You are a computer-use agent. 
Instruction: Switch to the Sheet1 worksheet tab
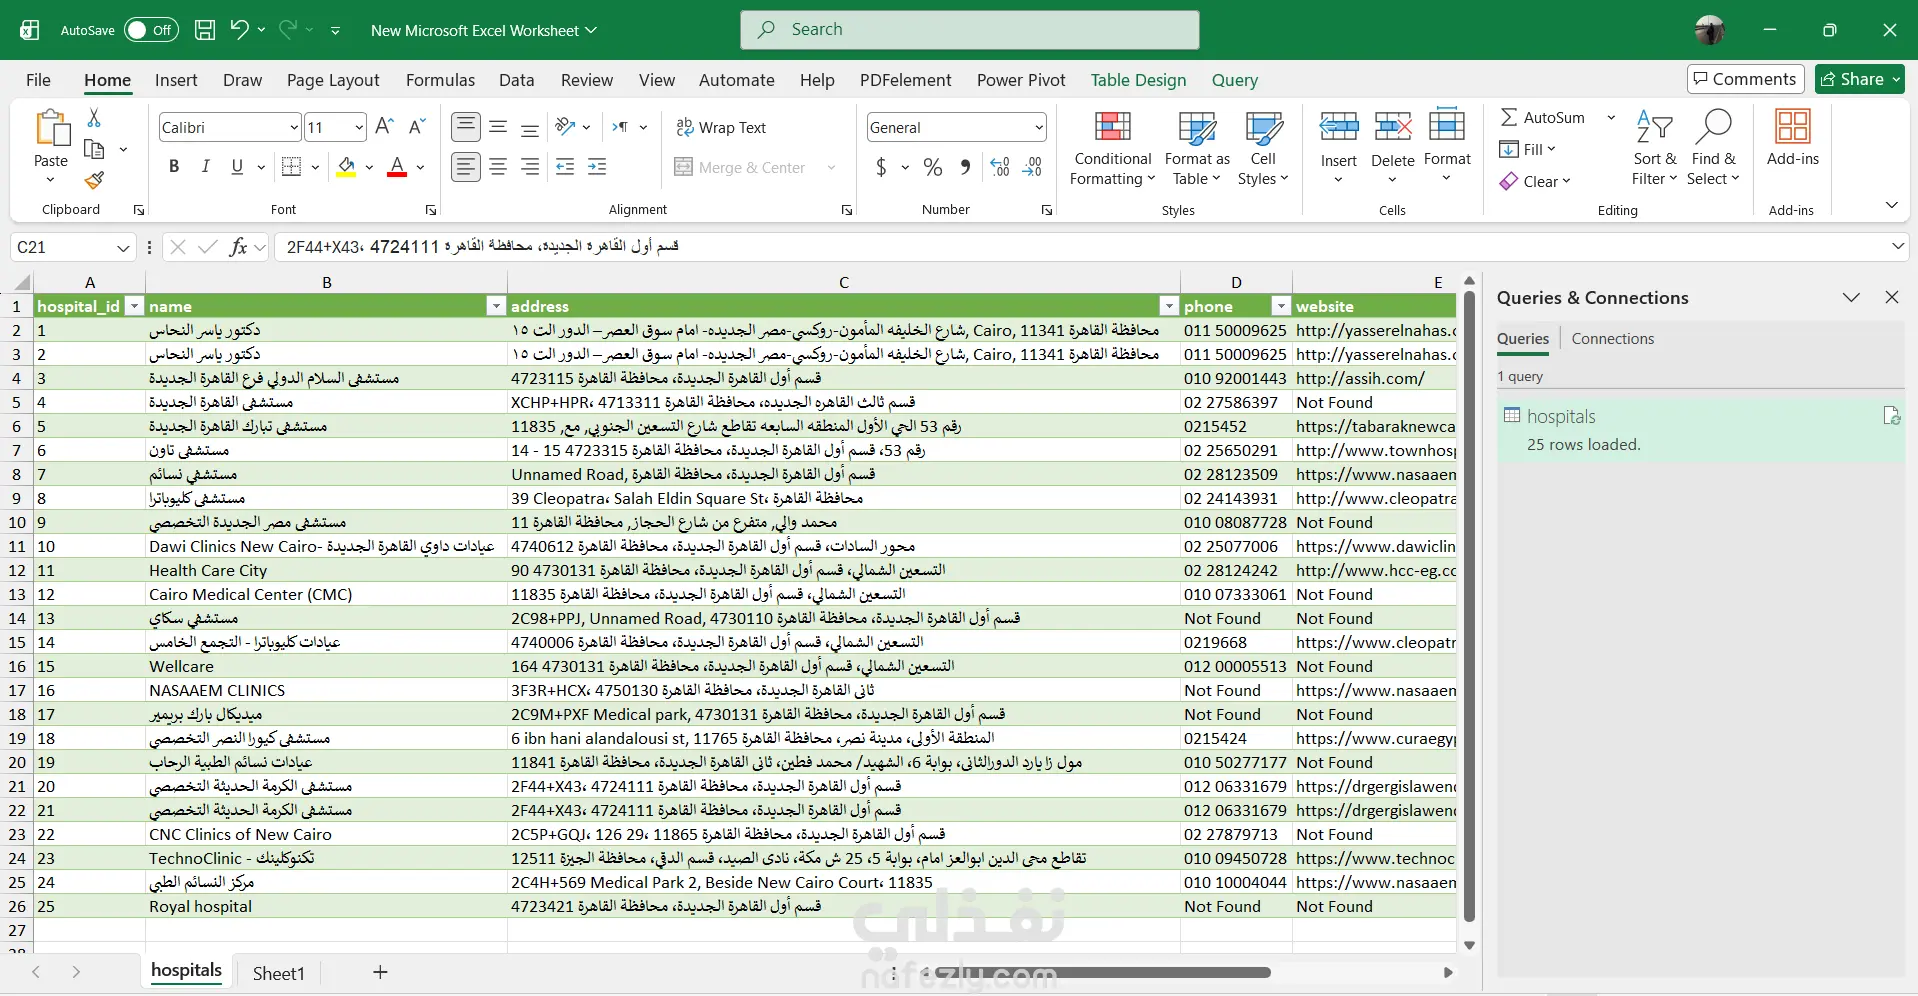tap(278, 973)
